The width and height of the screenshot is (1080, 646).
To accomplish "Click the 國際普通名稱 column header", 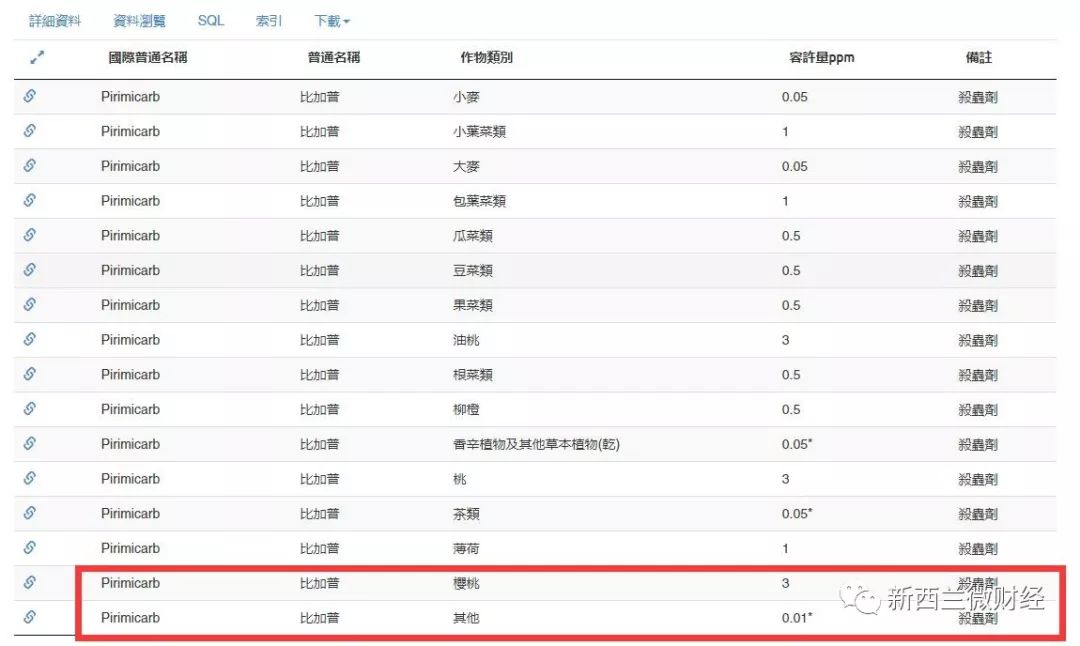I will [148, 58].
